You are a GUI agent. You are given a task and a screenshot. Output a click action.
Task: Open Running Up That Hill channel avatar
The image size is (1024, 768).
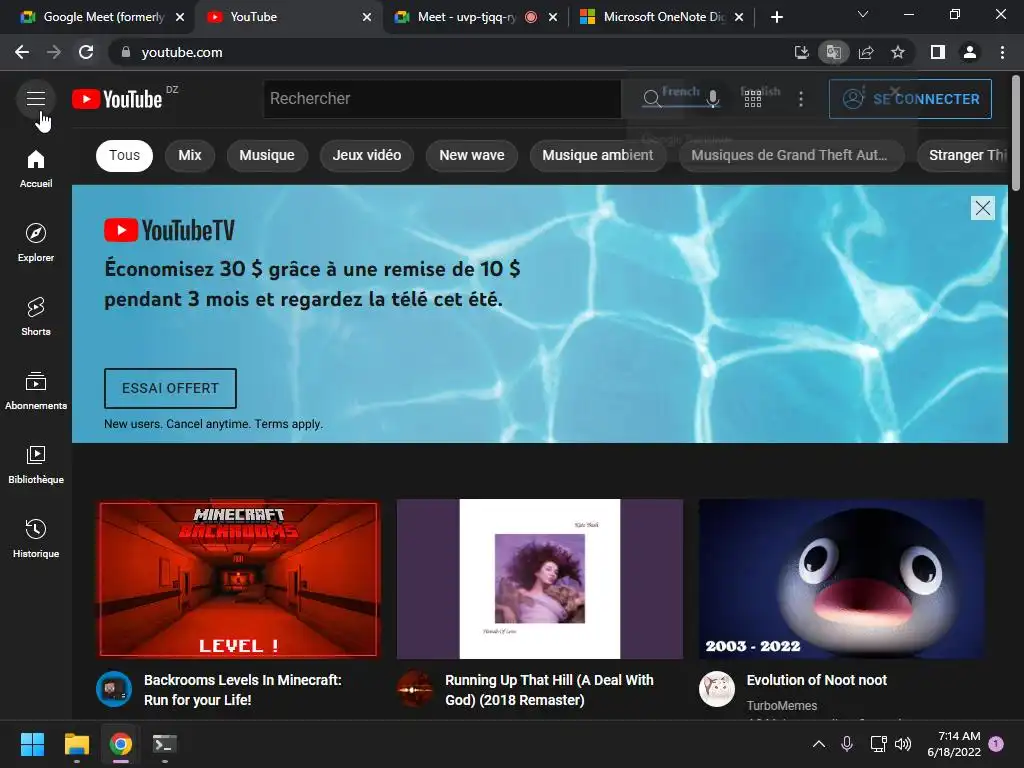click(415, 689)
